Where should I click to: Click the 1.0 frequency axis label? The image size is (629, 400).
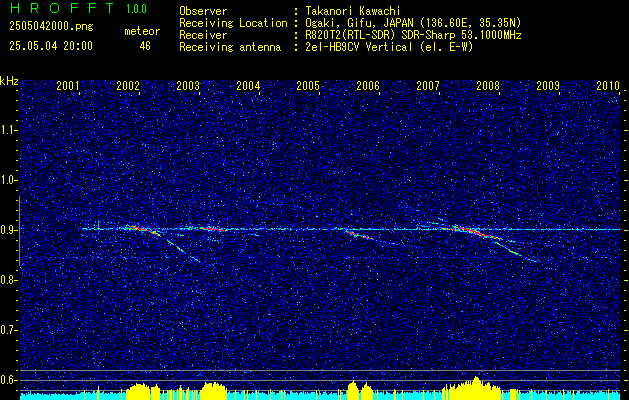point(9,180)
